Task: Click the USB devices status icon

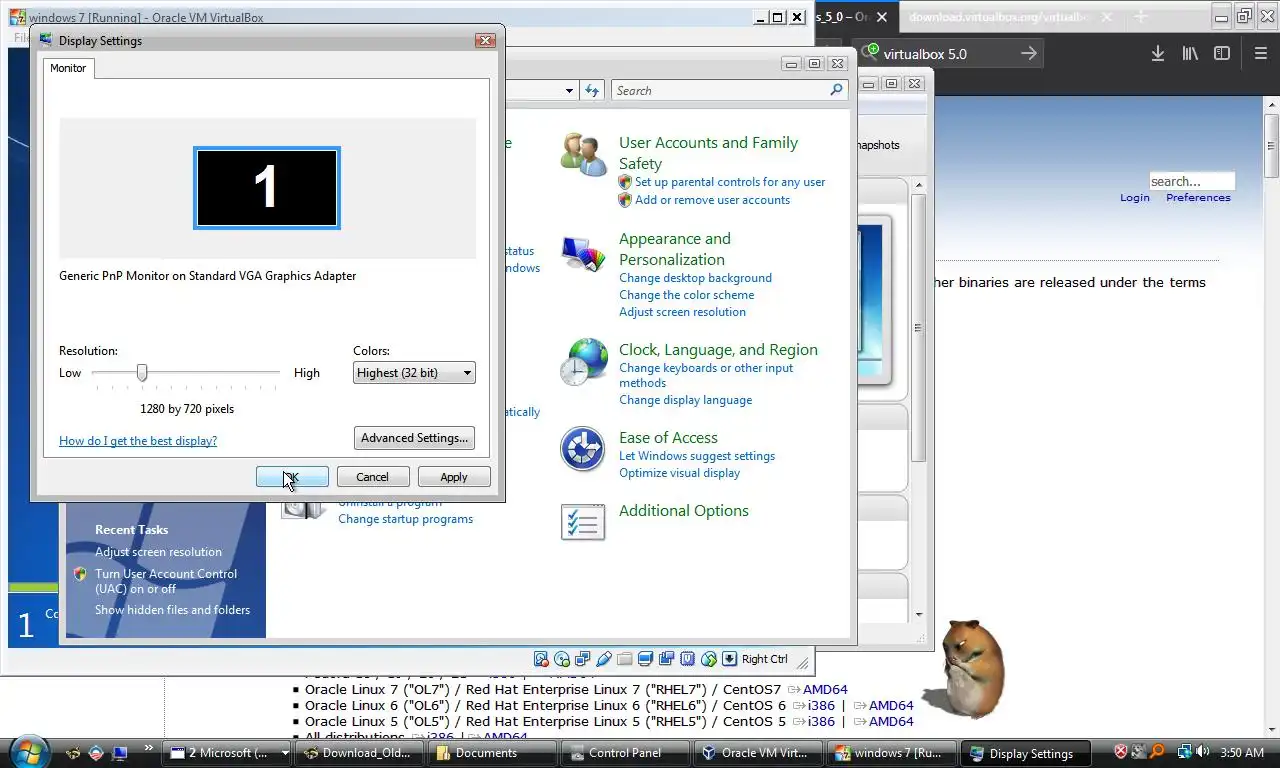Action: point(604,659)
